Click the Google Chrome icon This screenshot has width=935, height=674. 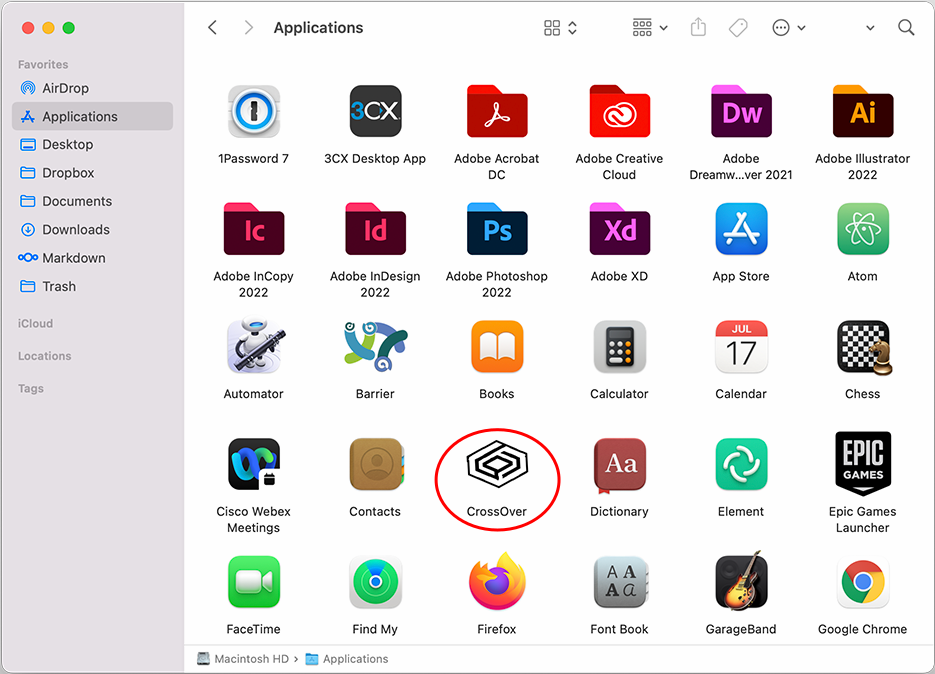[862, 584]
